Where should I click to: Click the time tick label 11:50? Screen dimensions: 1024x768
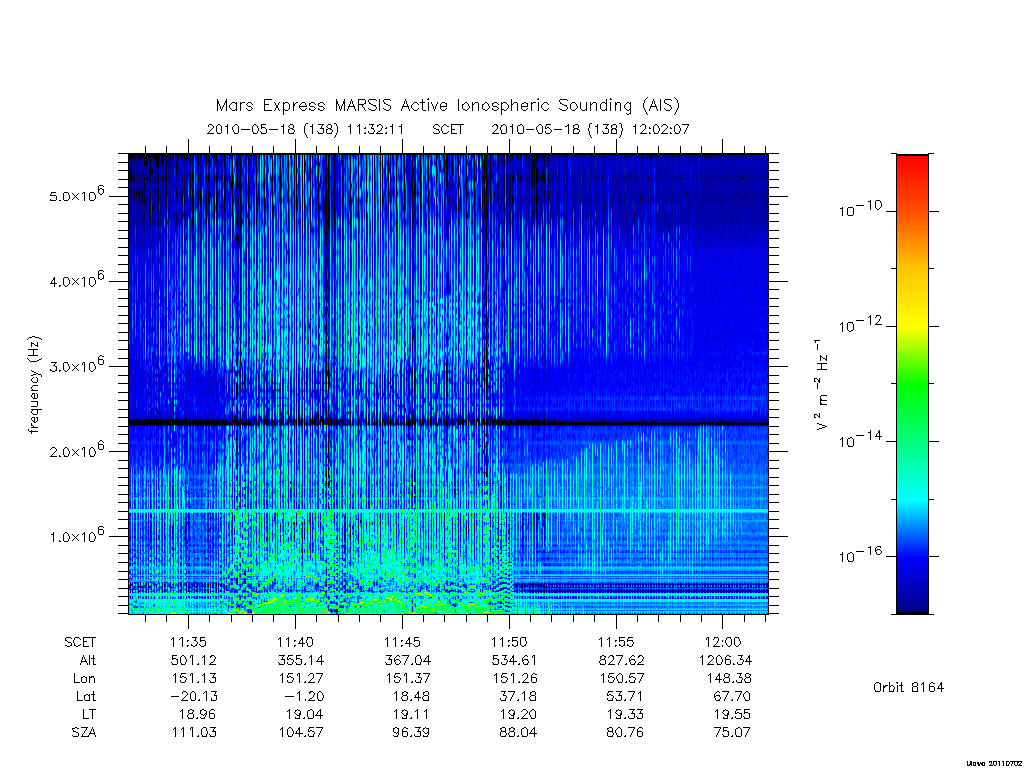point(509,642)
